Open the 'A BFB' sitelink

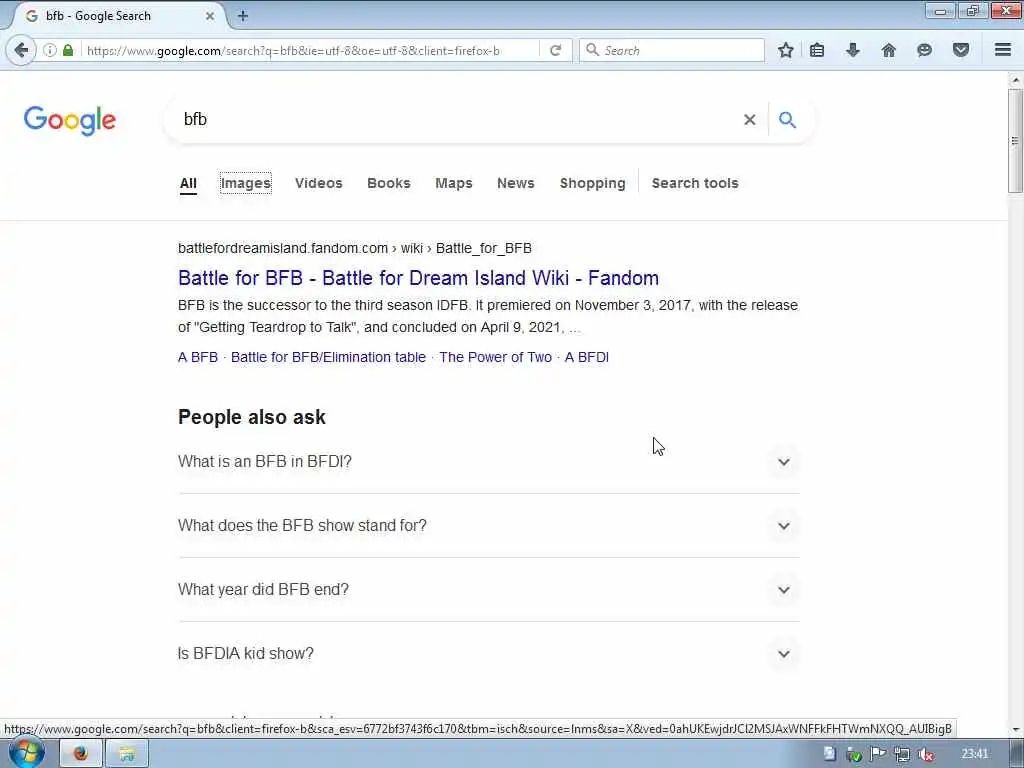coord(198,357)
